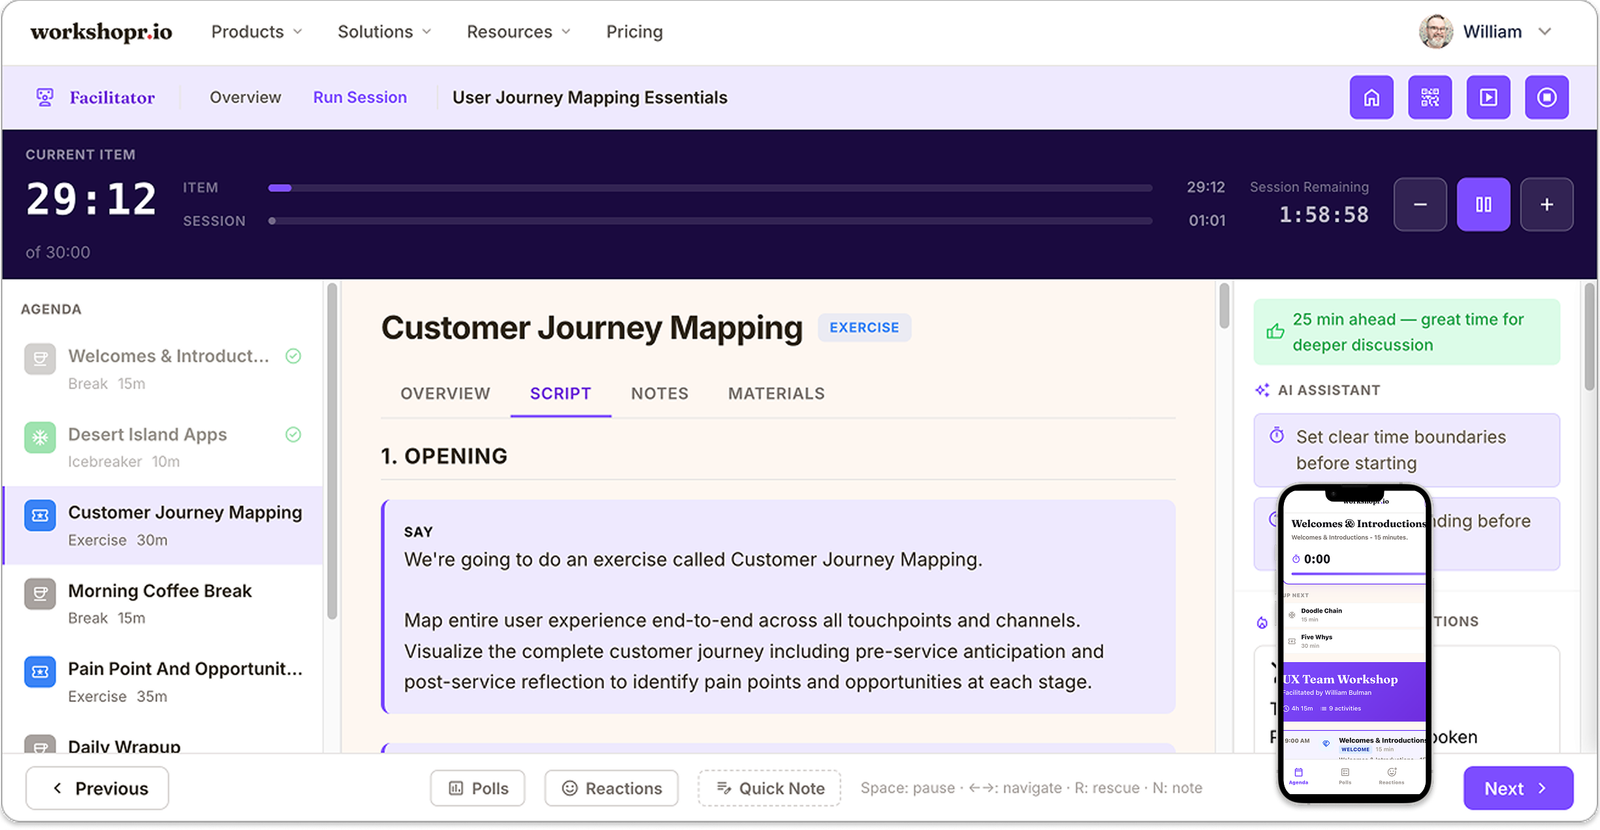Open the QR code button

(x=1430, y=98)
